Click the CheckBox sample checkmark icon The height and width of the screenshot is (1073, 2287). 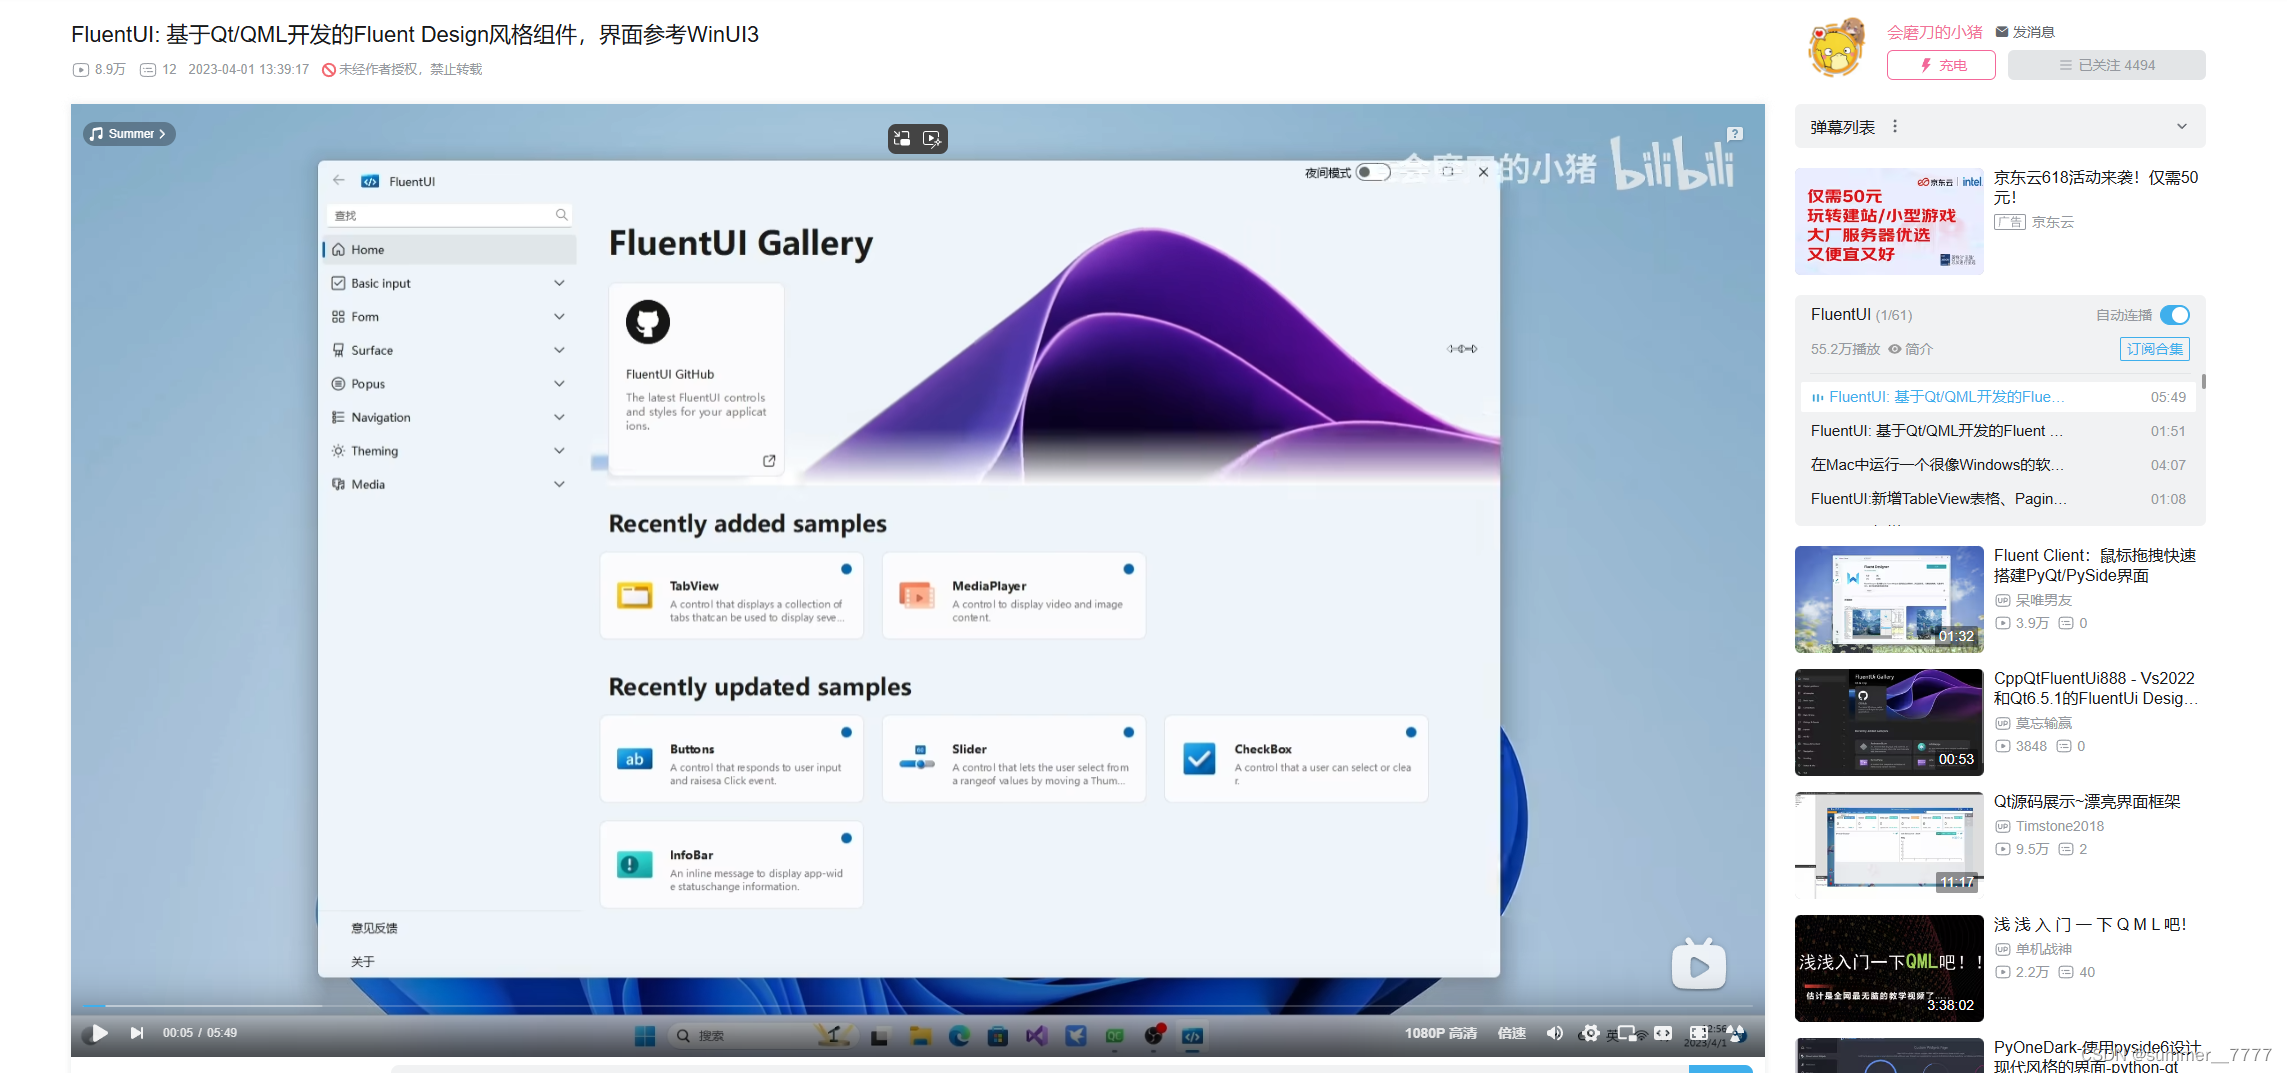(x=1199, y=759)
